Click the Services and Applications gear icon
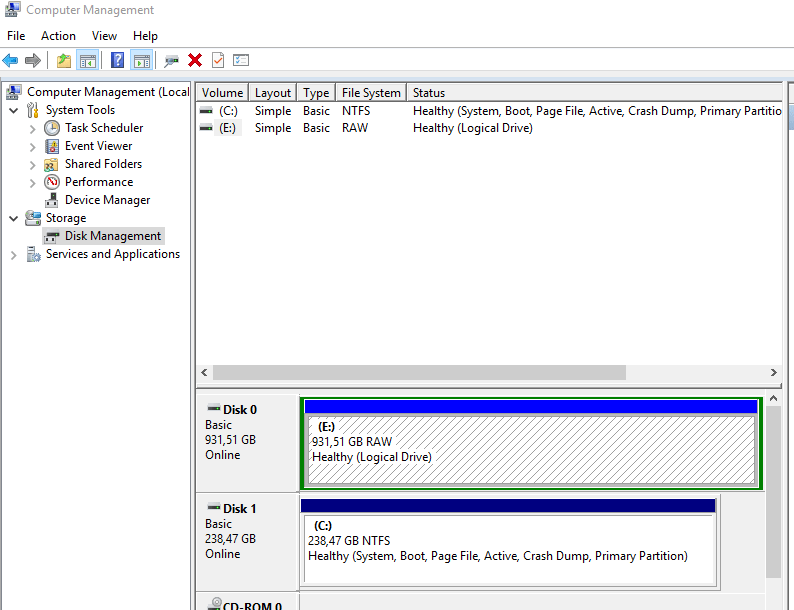This screenshot has width=794, height=610. [x=33, y=254]
